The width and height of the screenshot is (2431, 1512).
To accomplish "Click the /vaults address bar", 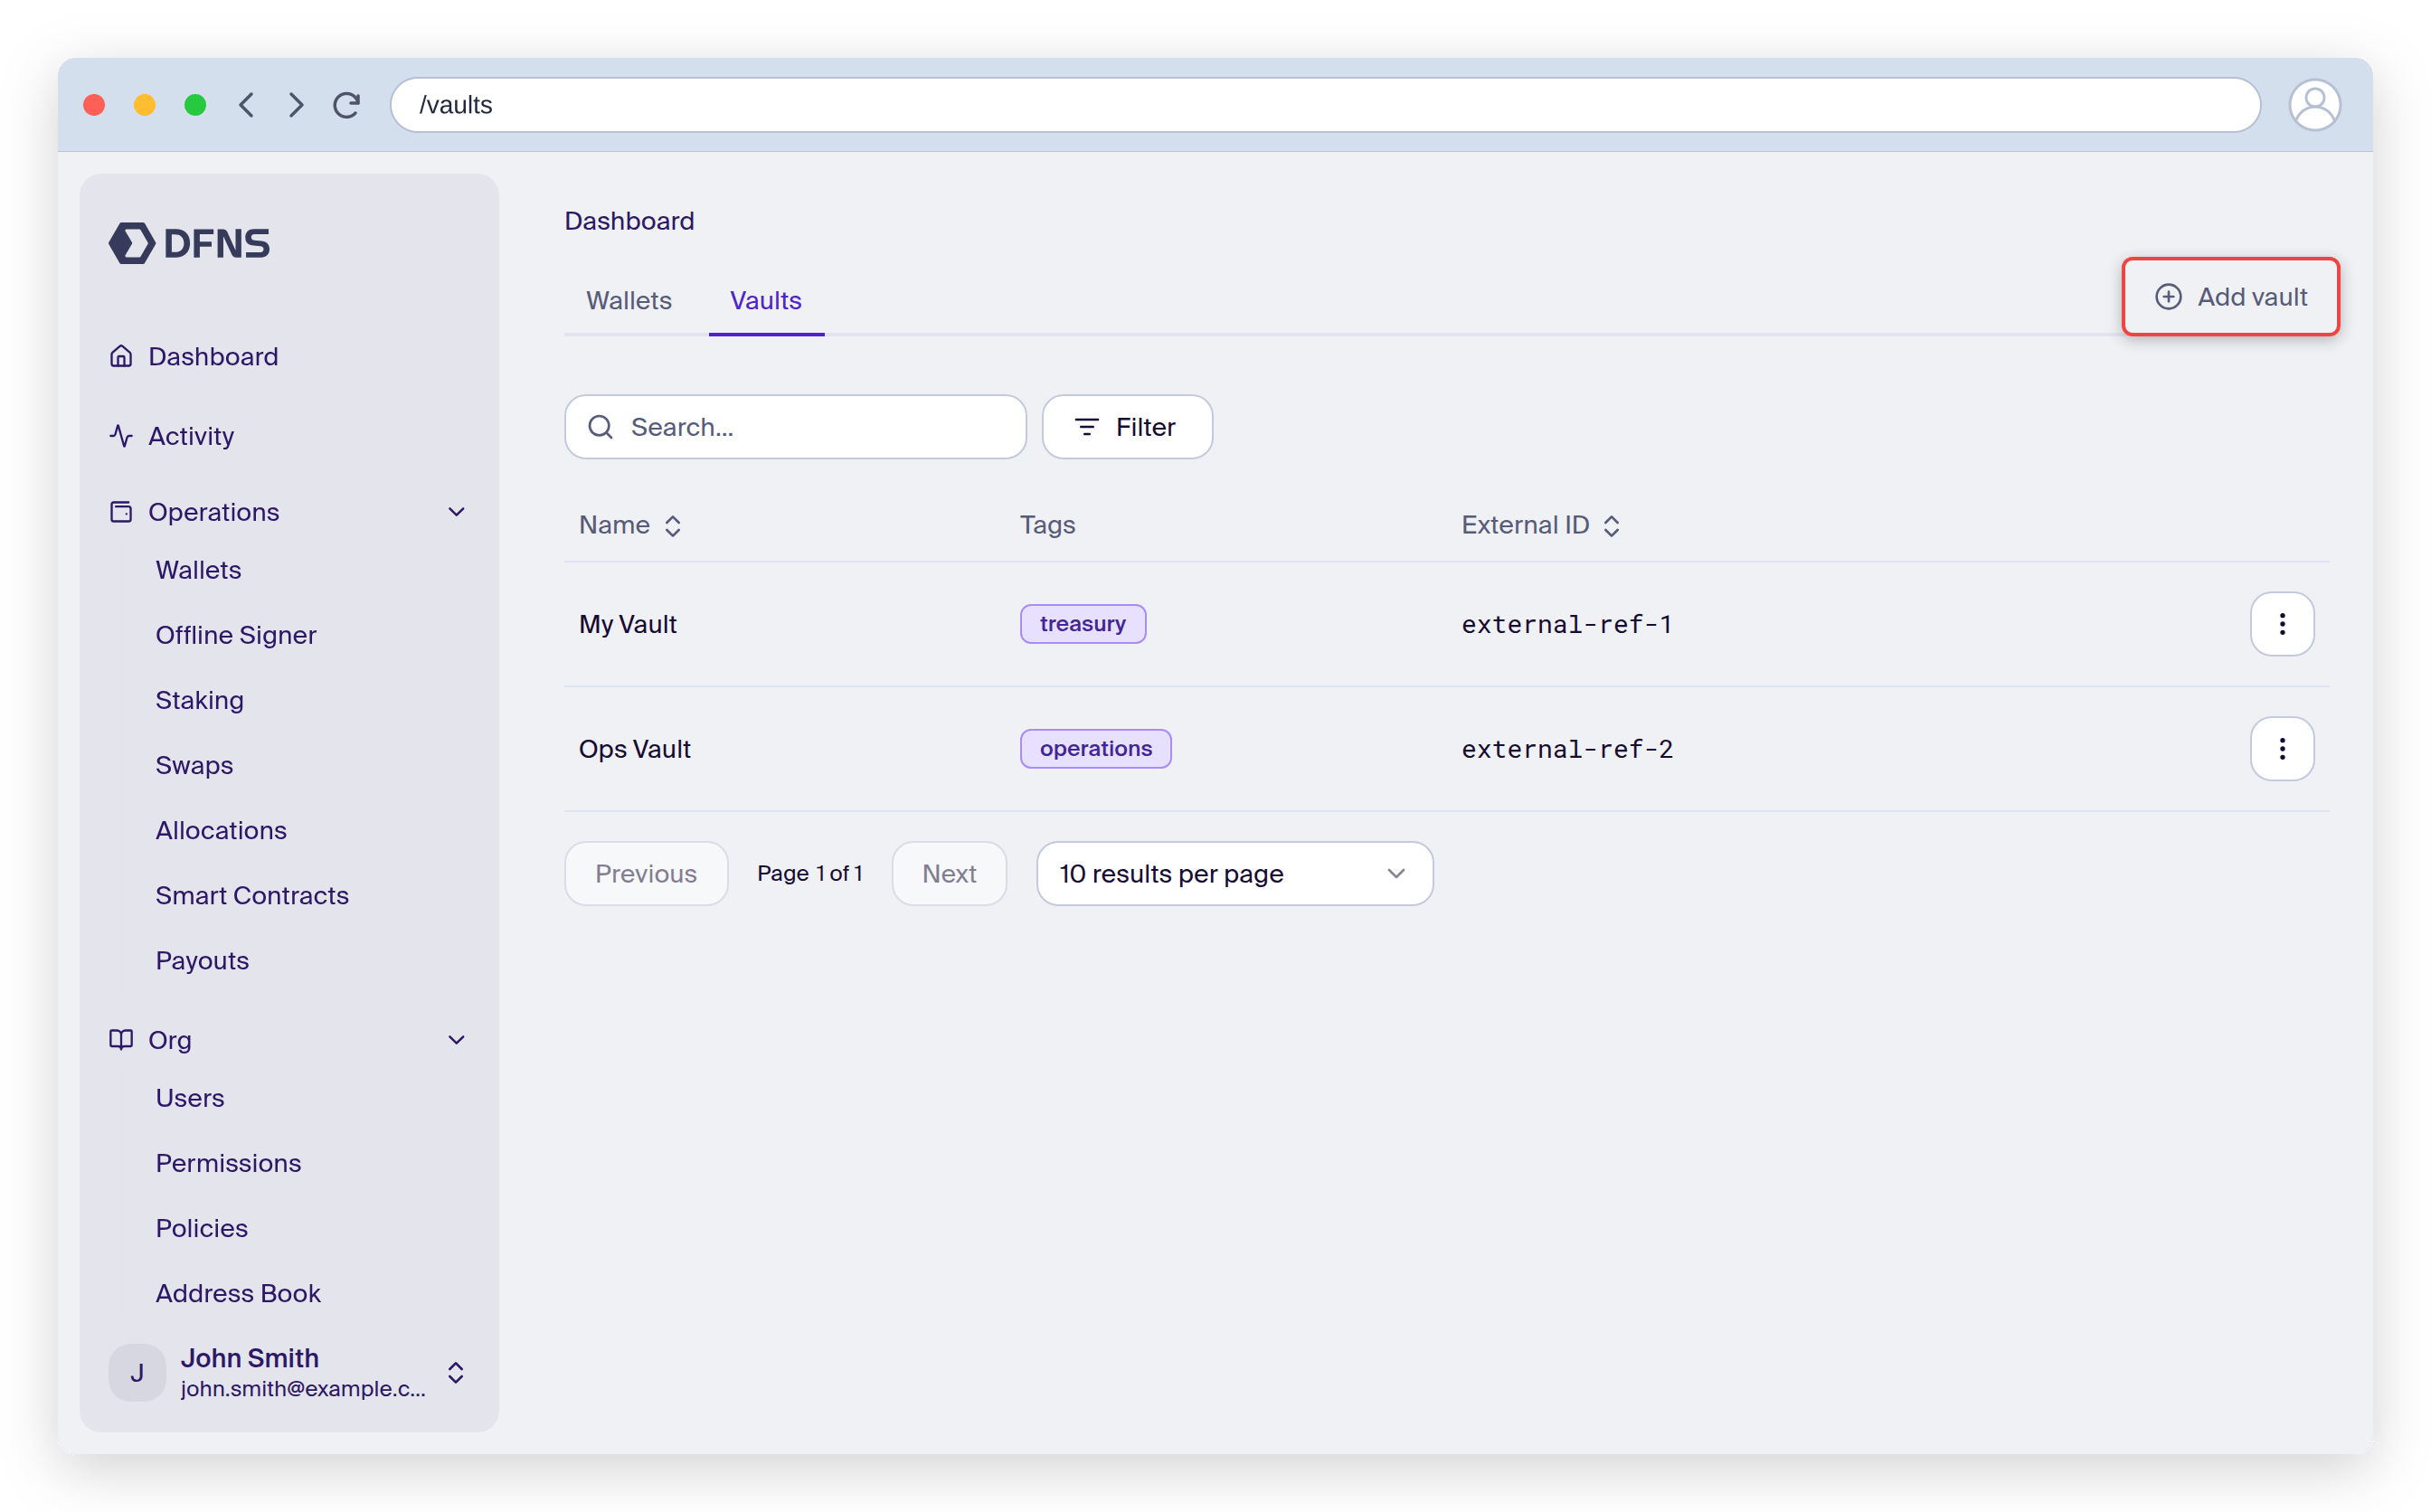I will (x=1325, y=105).
